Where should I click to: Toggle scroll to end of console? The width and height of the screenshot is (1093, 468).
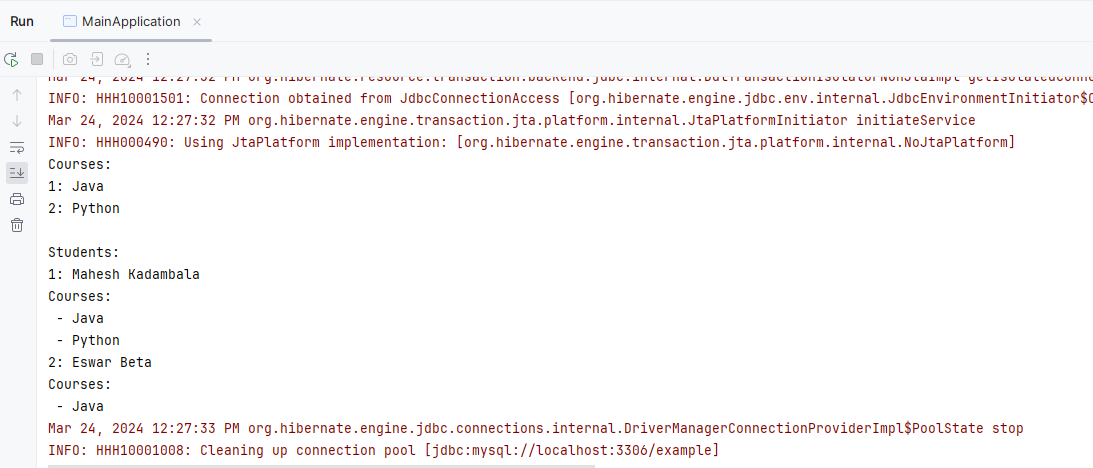click(x=17, y=173)
